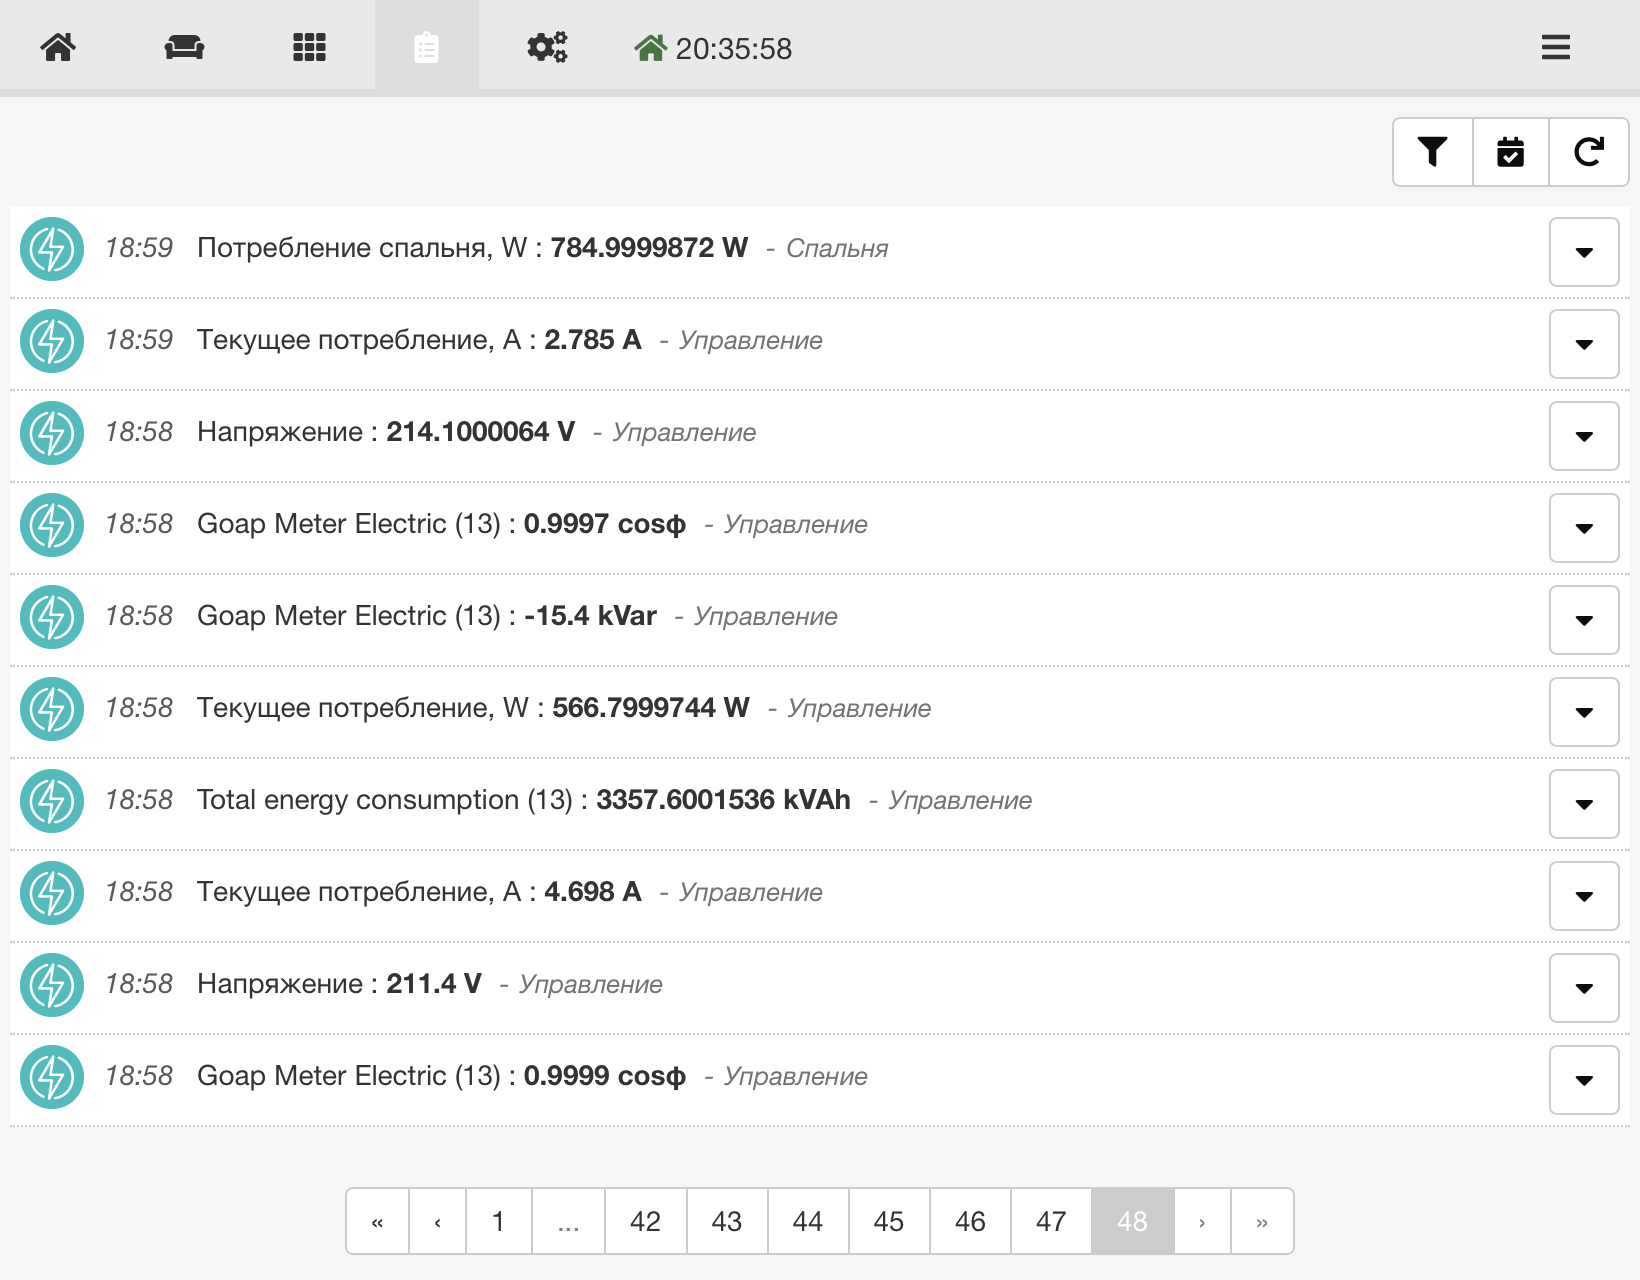Expand the -15.4 kVar entry dropdown
This screenshot has width=1640, height=1280.
point(1583,620)
